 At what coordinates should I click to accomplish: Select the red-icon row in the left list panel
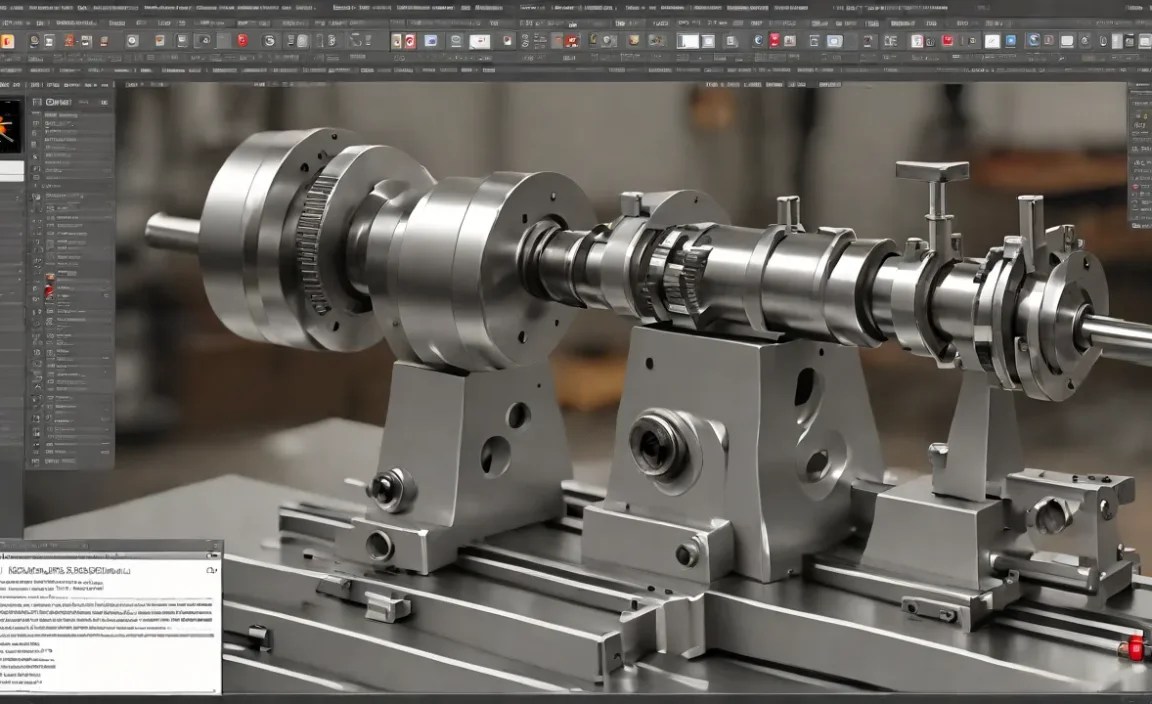[x=73, y=292]
